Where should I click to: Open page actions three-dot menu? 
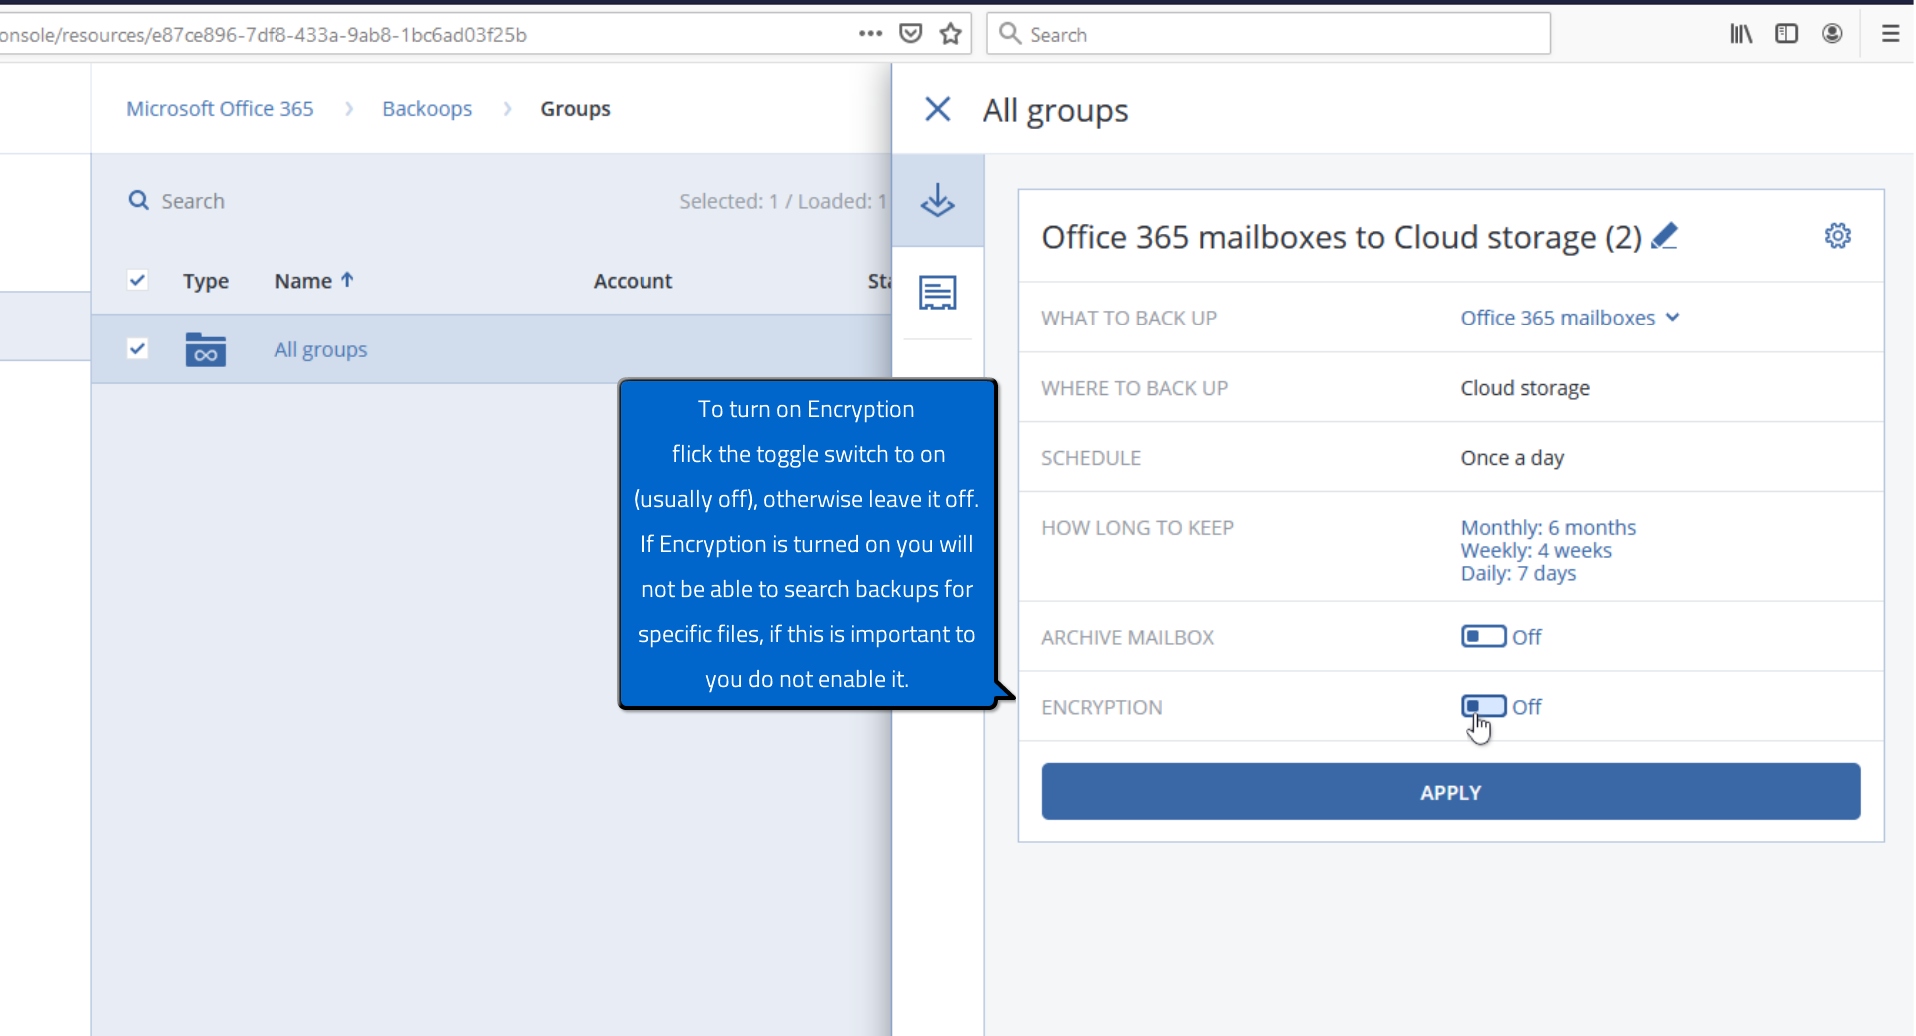coord(870,34)
